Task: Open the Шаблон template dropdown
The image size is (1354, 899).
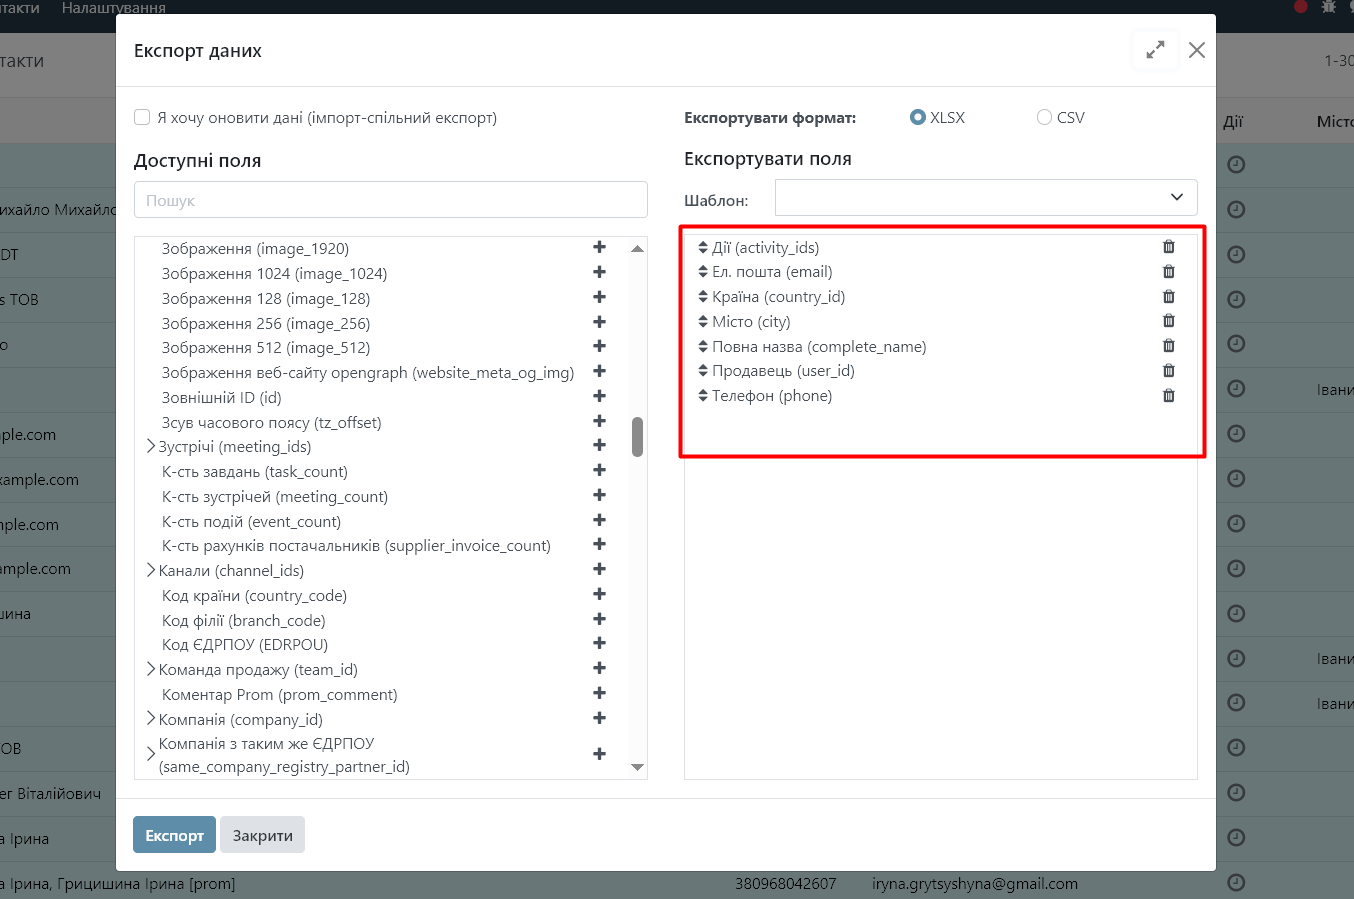Action: click(x=985, y=198)
